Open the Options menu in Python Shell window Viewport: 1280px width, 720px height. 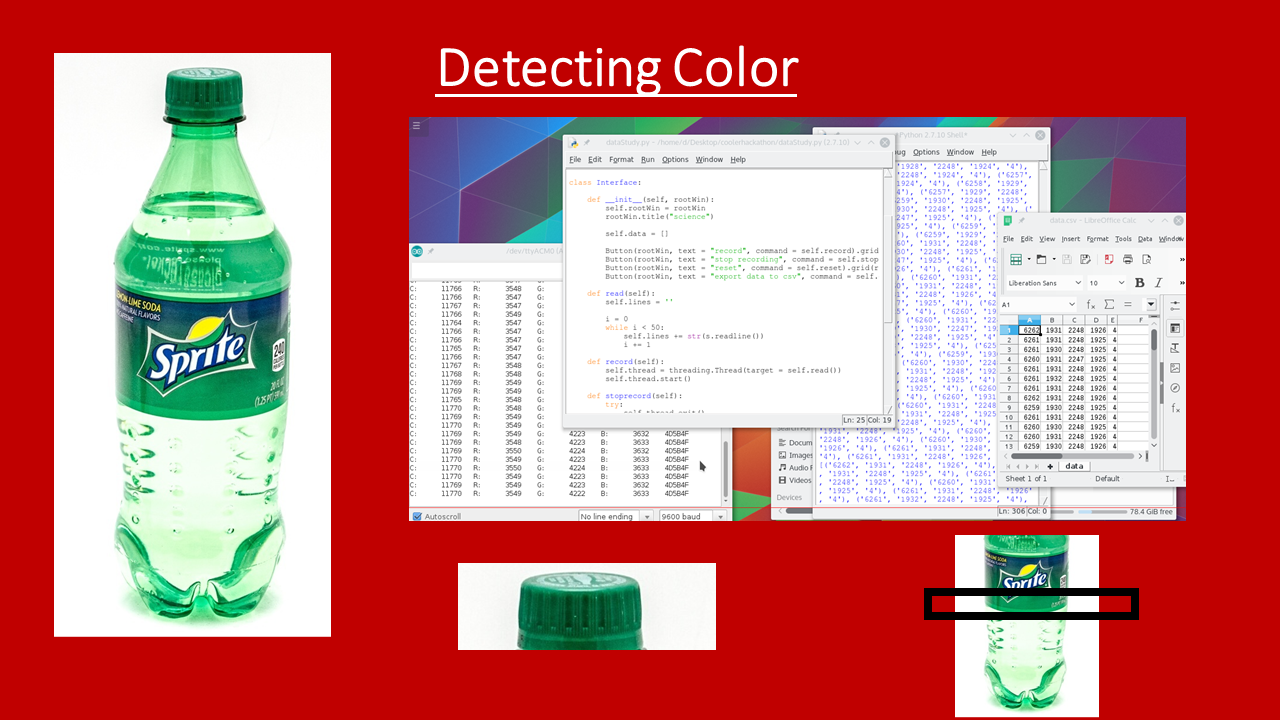tap(926, 152)
